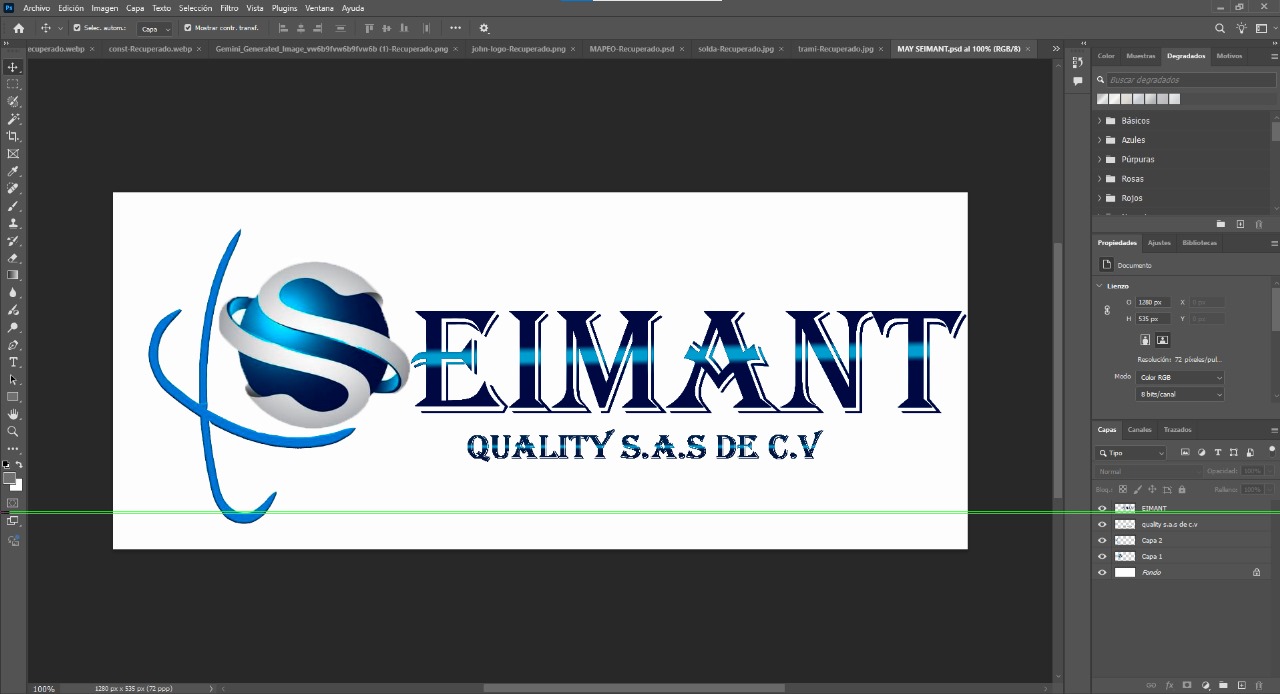This screenshot has height=694, width=1280.
Task: Click the add layer style fx icon
Action: point(1169,685)
